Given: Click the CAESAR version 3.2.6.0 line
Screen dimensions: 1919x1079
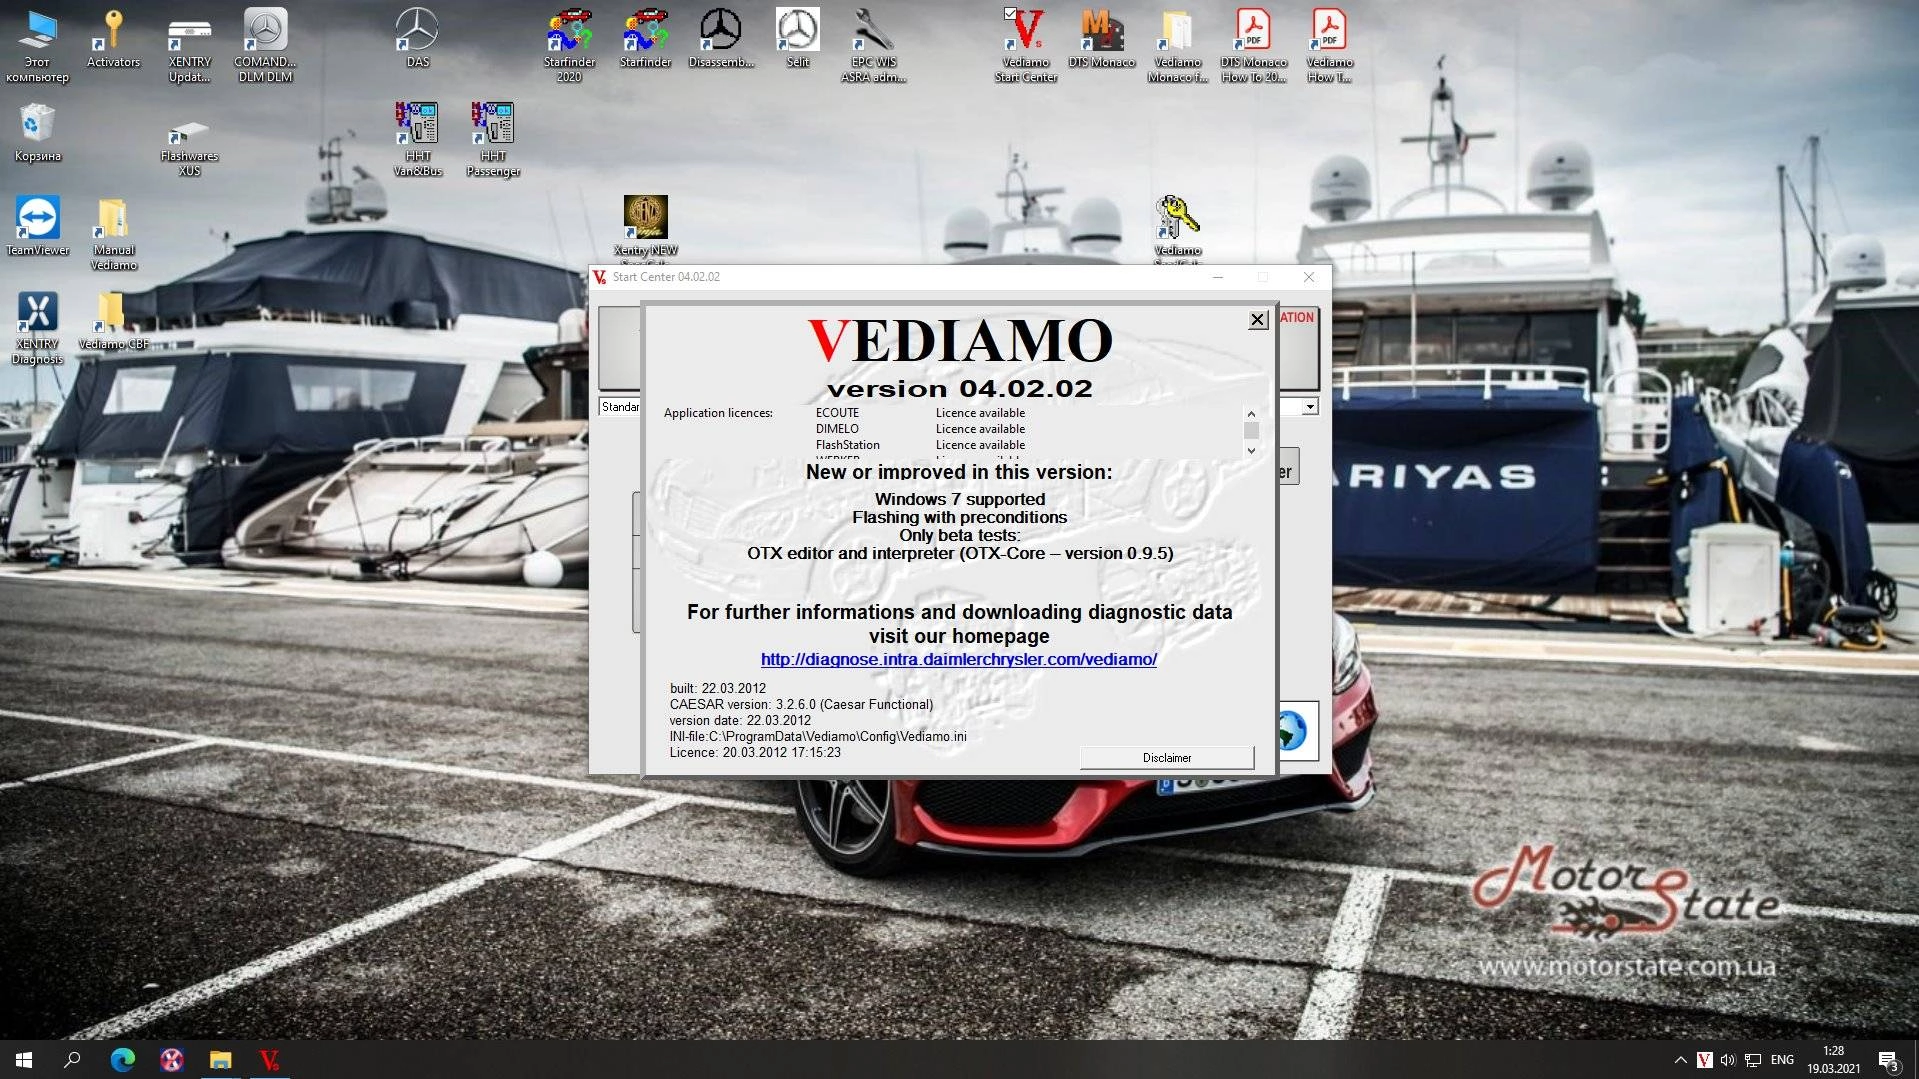Looking at the screenshot, I should [801, 705].
